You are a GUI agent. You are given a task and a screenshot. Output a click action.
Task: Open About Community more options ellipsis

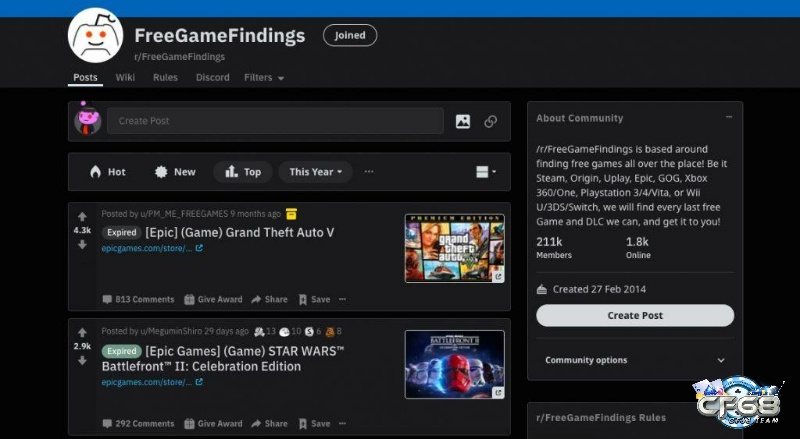coord(729,117)
